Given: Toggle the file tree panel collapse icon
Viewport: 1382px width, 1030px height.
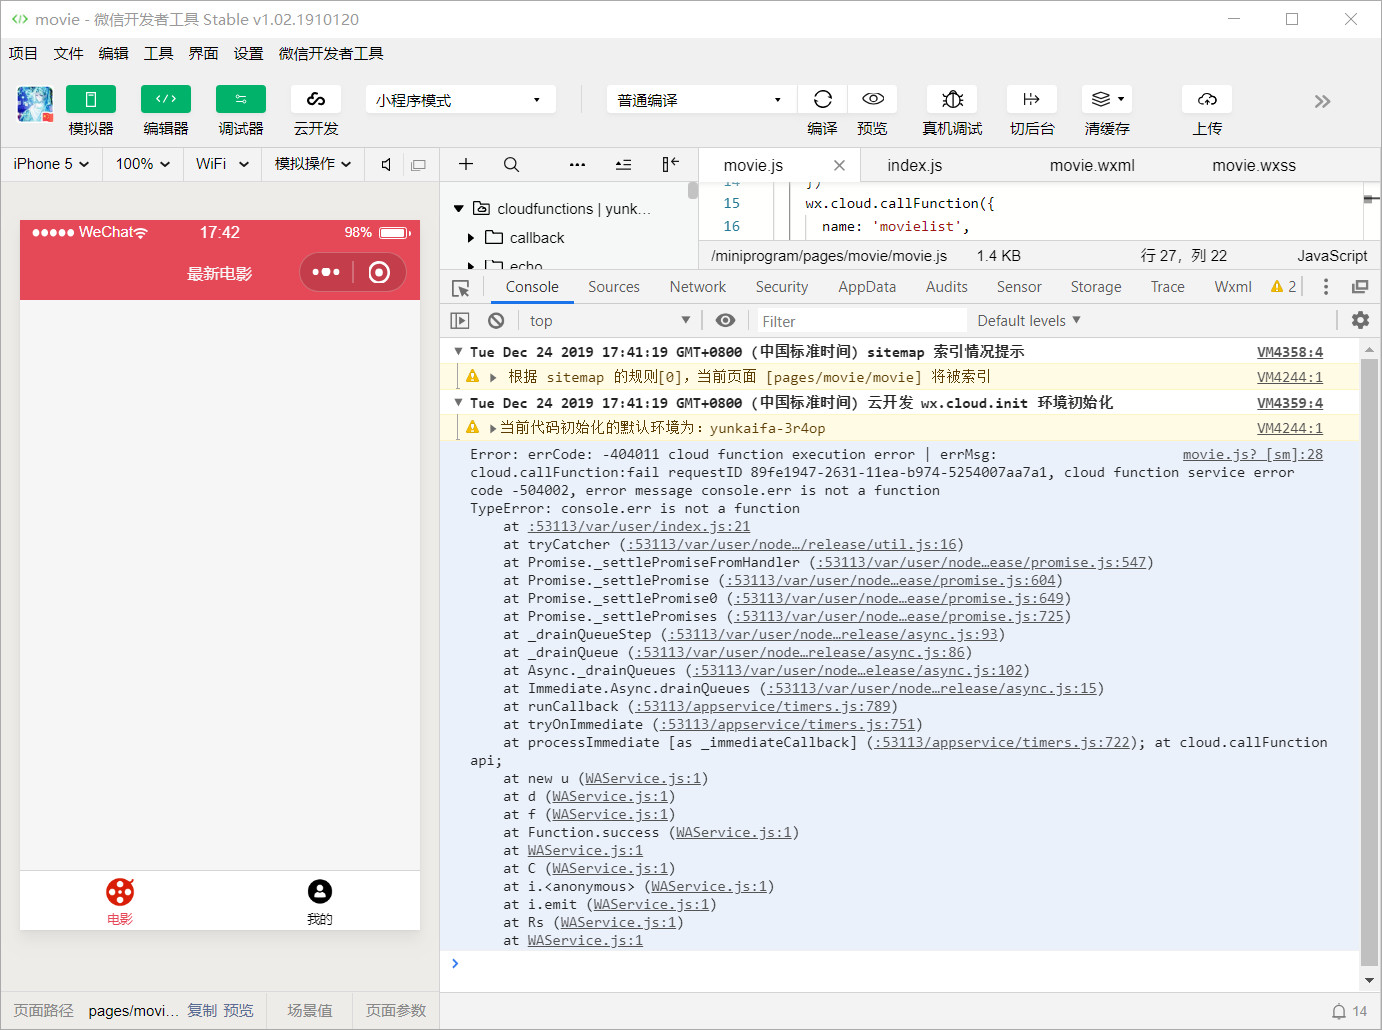Looking at the screenshot, I should pos(670,164).
